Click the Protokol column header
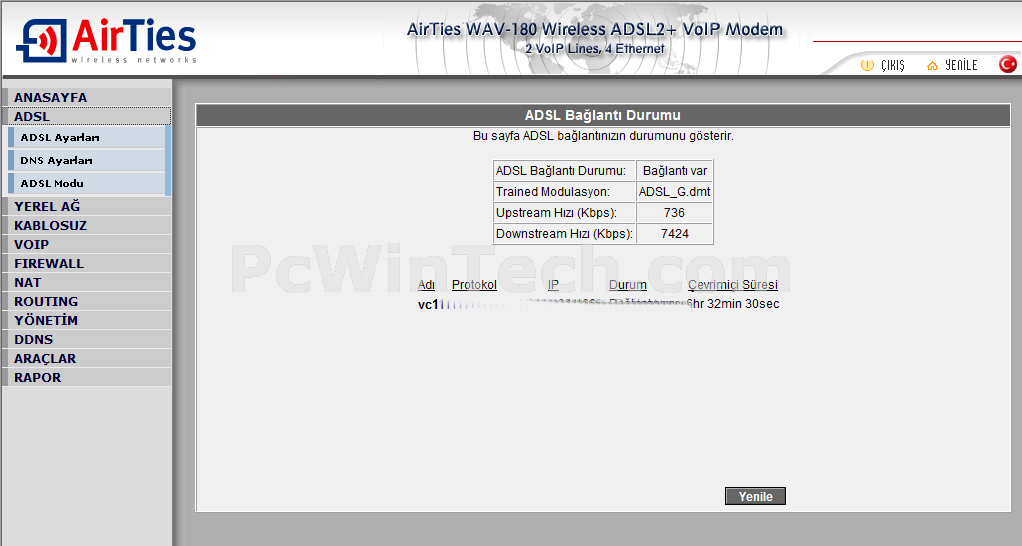1022x546 pixels. 474,285
